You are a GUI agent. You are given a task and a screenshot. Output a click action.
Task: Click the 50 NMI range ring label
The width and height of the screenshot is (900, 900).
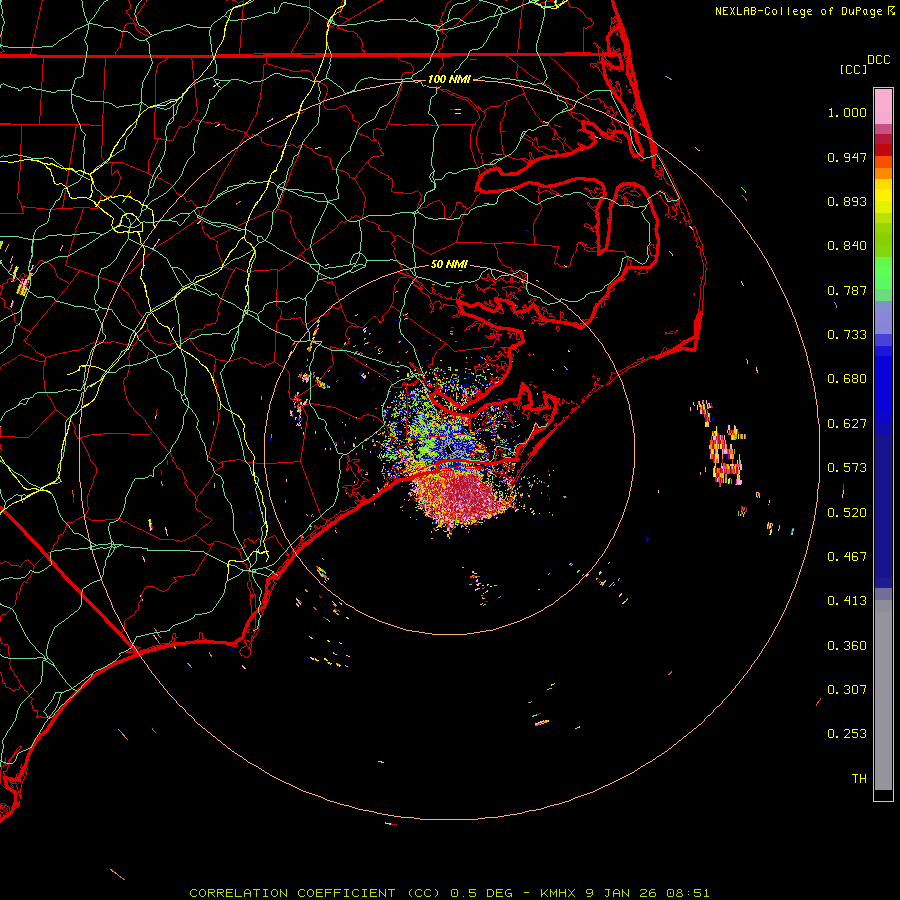point(449,265)
